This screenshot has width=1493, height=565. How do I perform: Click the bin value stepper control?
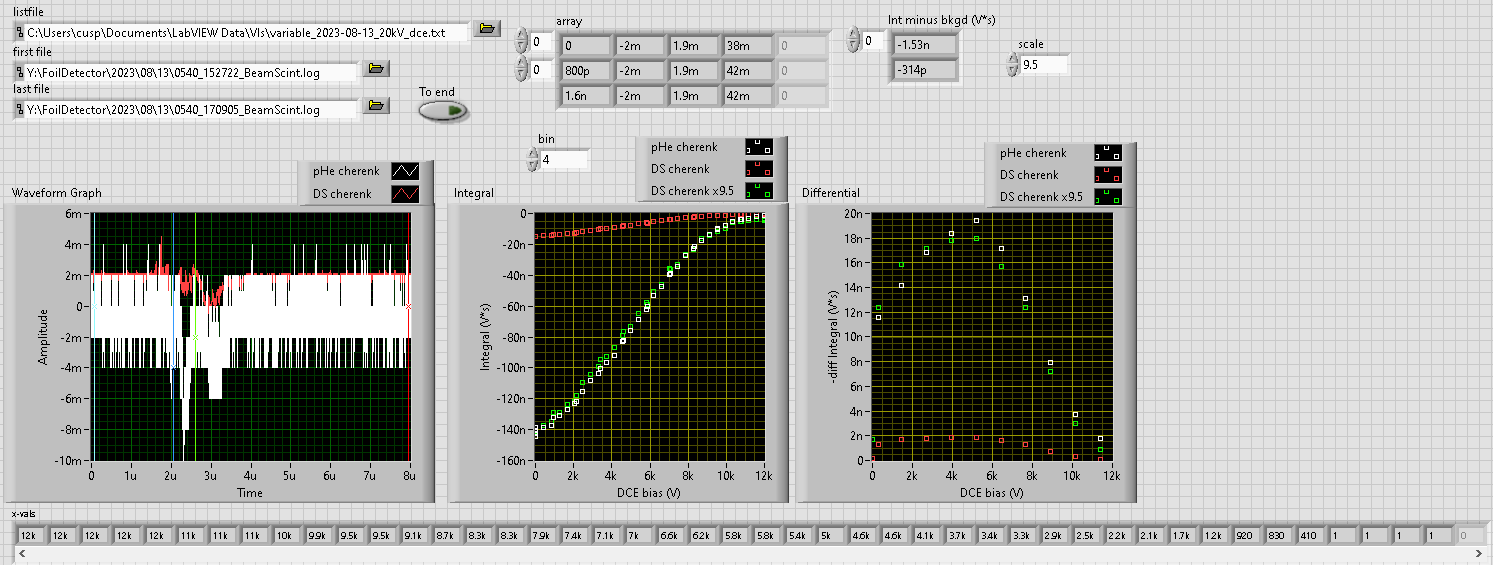click(x=532, y=159)
